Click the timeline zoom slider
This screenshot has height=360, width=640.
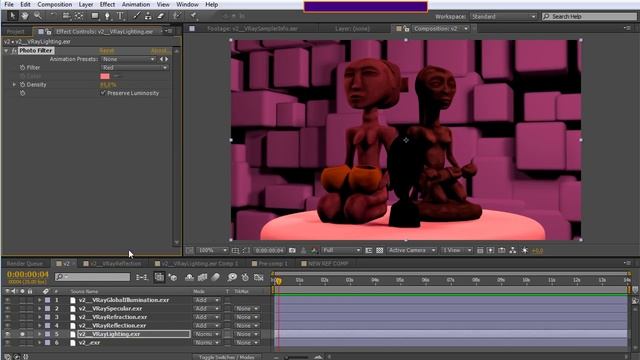click(x=297, y=358)
